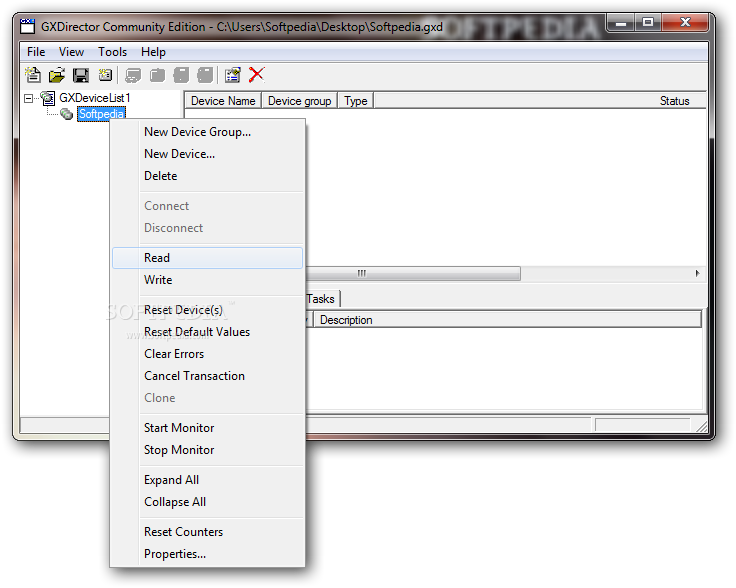Image resolution: width=736 pixels, height=588 pixels.
Task: Click the GXDeviceList1 tree node icon
Action: tap(48, 98)
